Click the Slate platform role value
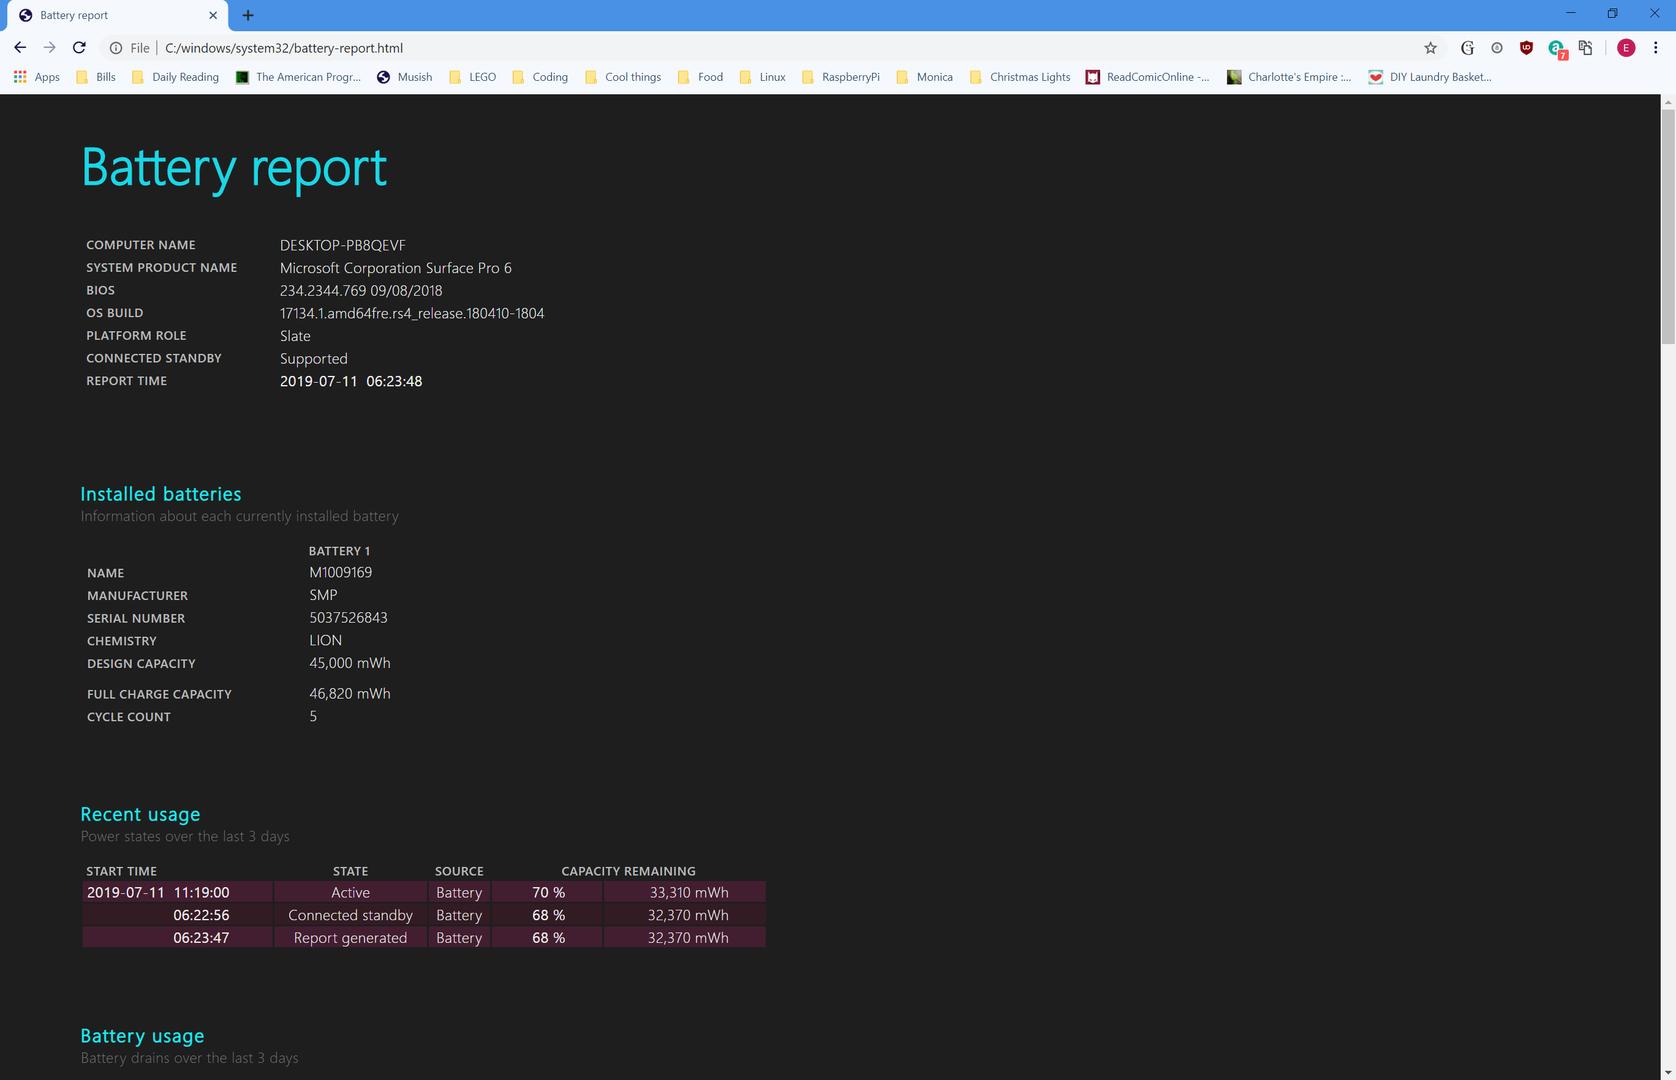 click(295, 336)
